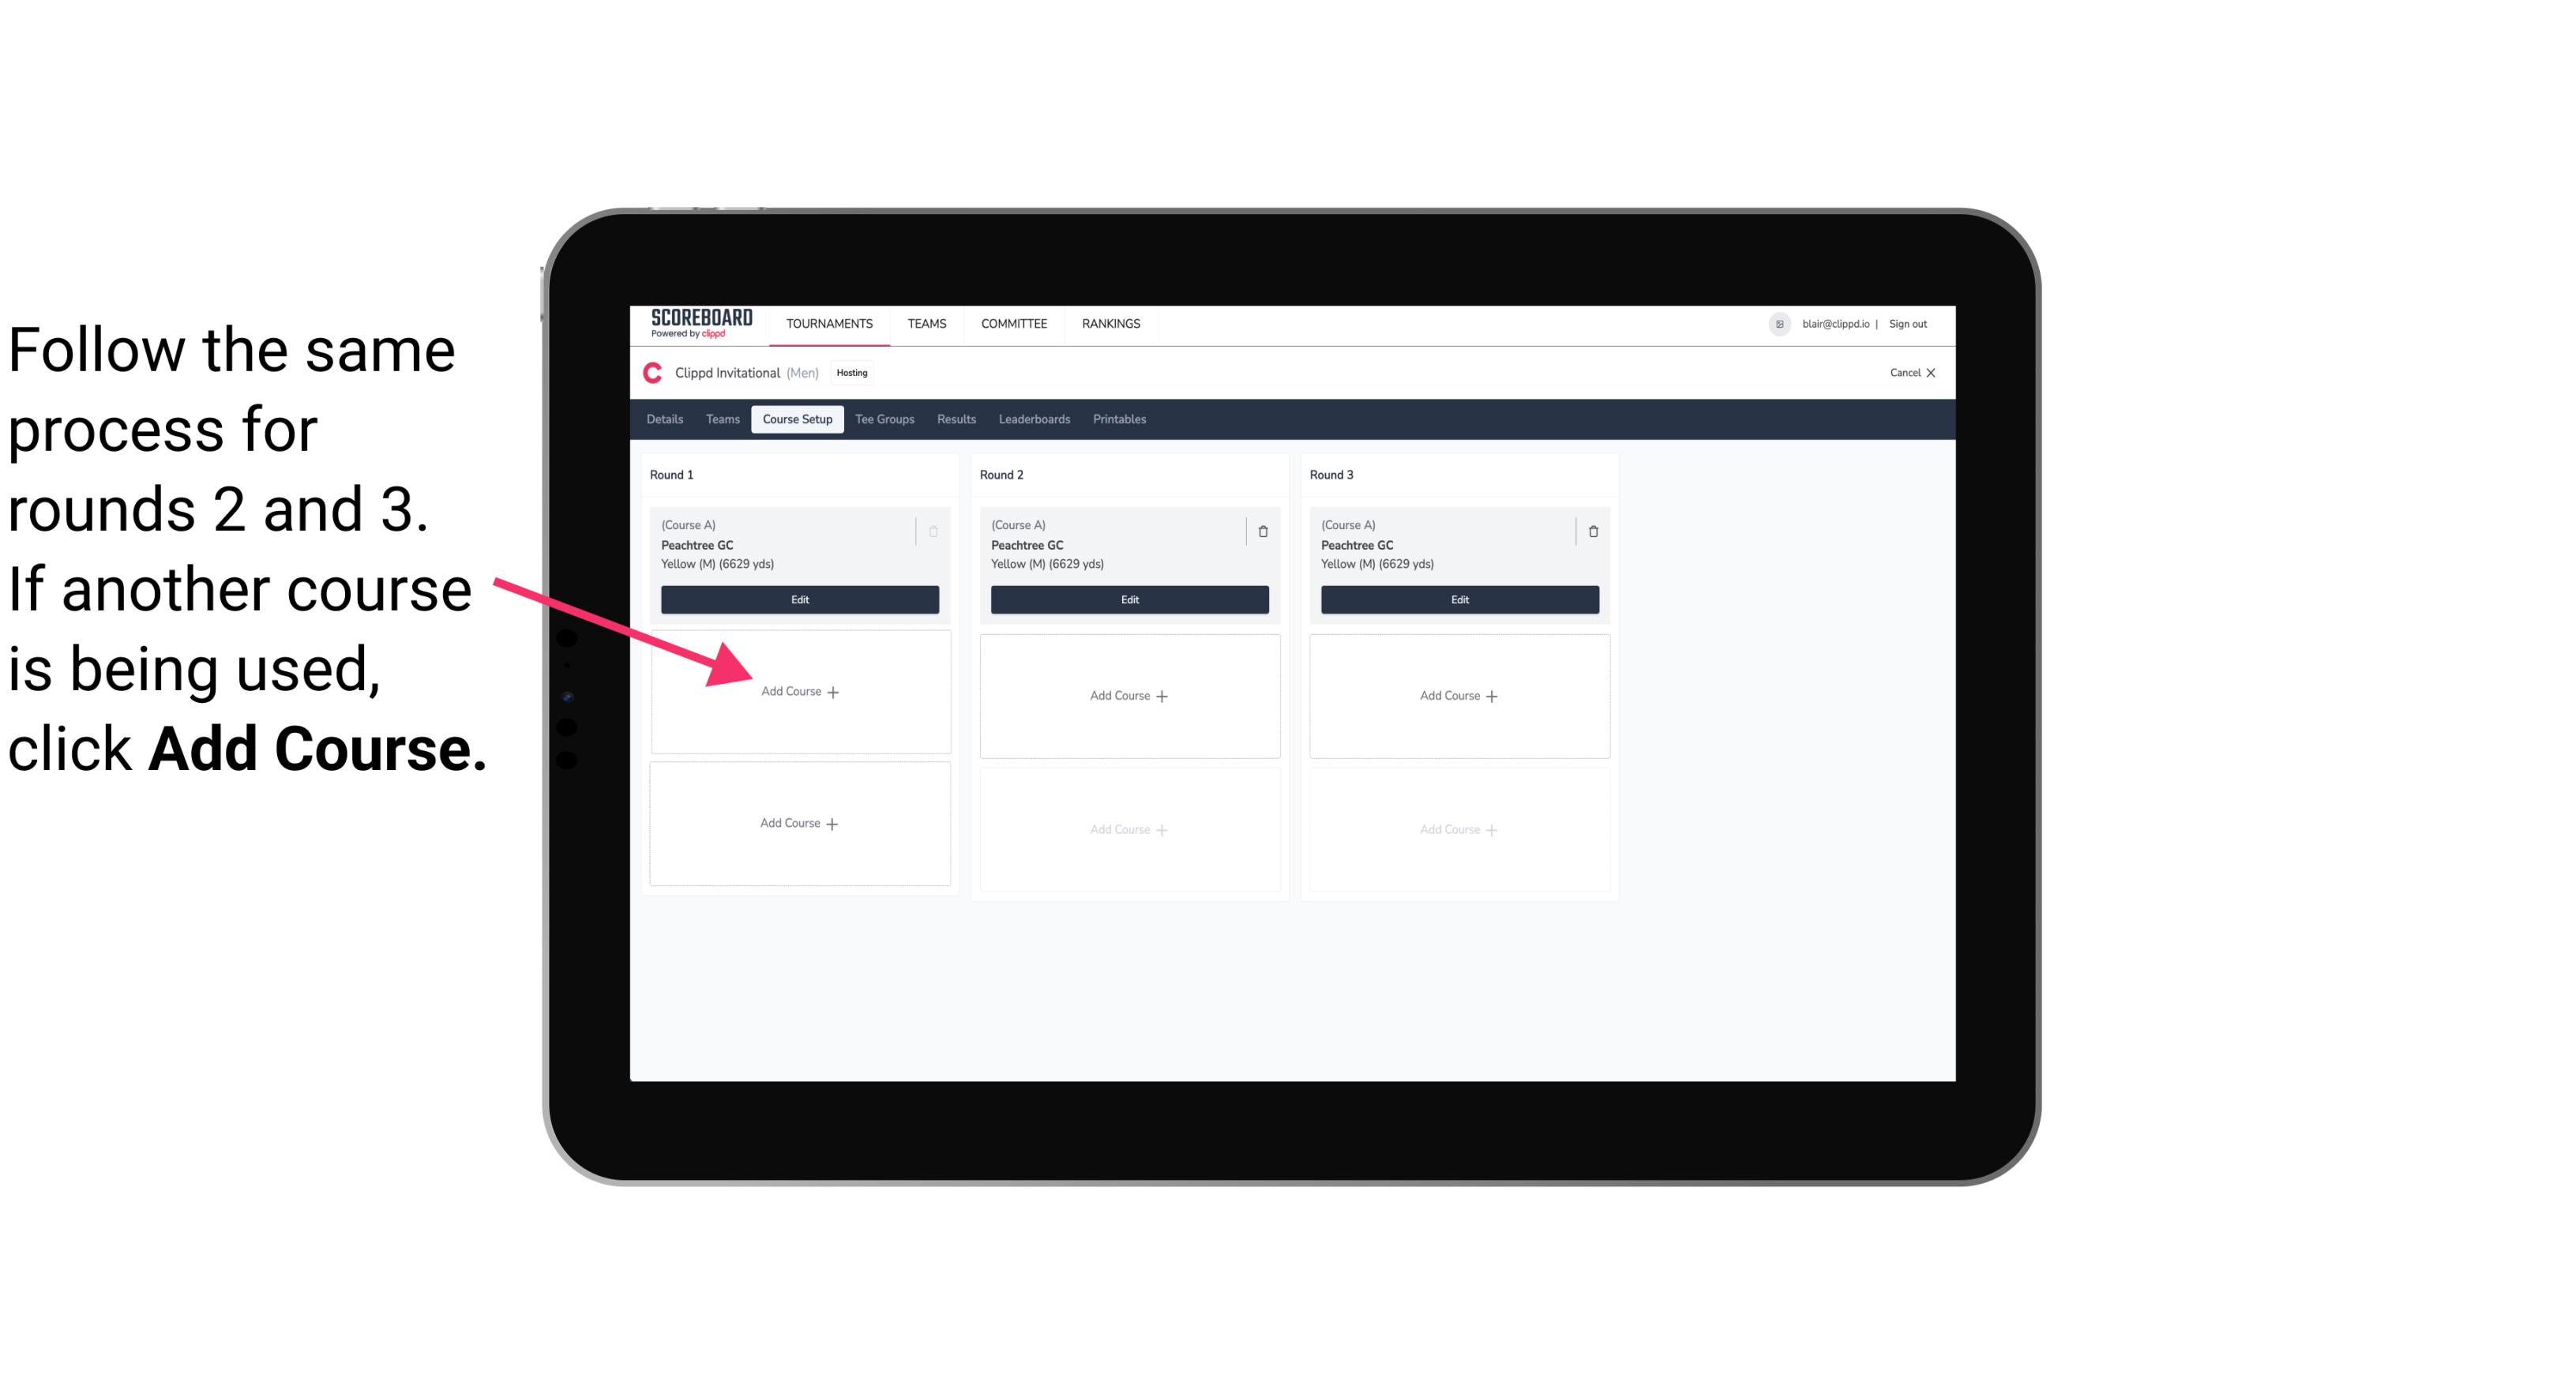This screenshot has width=2576, height=1386.
Task: Click the TOURNAMENTS menu item
Action: 831,322
